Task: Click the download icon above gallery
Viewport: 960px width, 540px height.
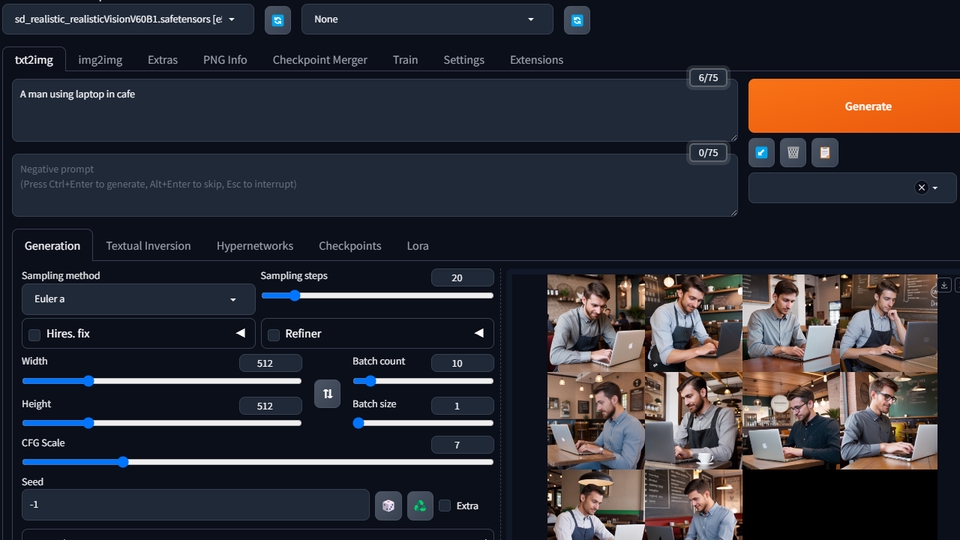Action: pyautogui.click(x=944, y=285)
